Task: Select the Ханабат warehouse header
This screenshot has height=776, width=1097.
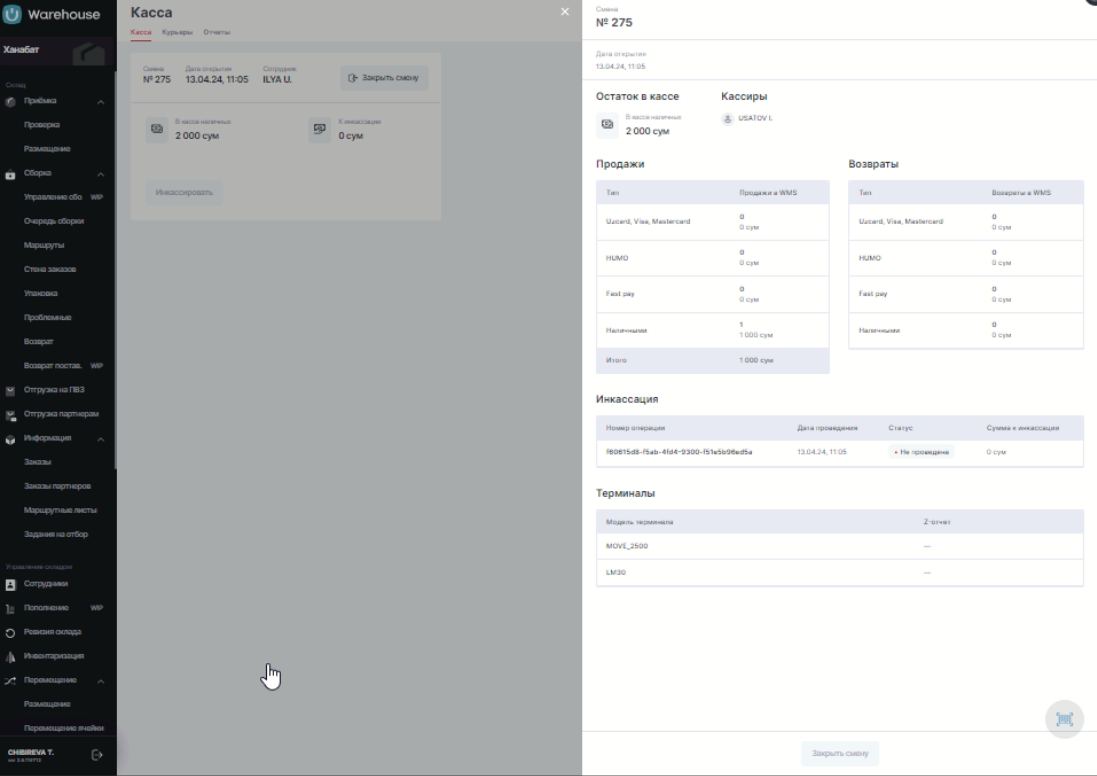Action: point(57,50)
